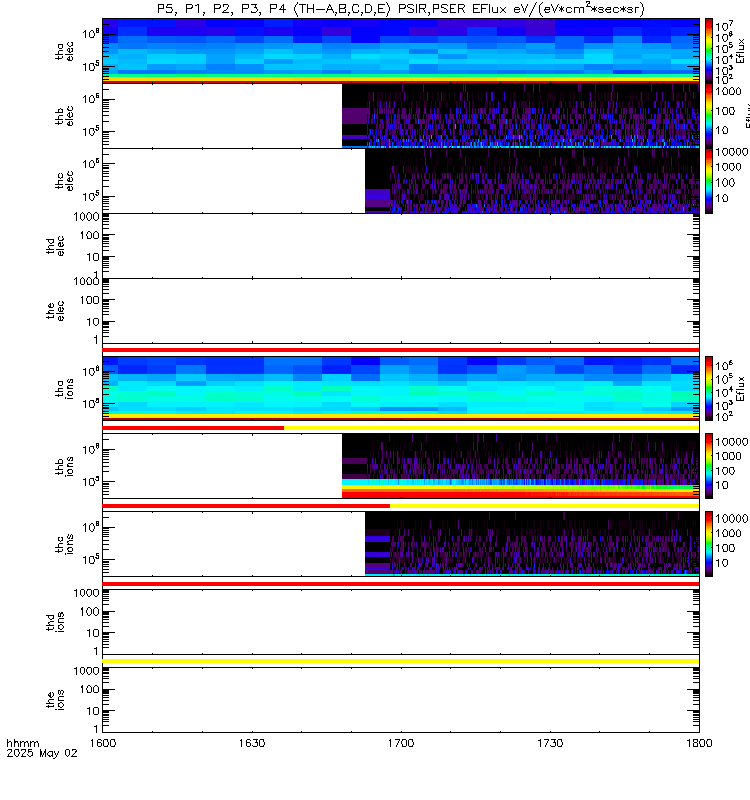Click the 'Eflux' label of tha elec colorbar
Viewport: 750px width, 800px height.
(x=741, y=51)
